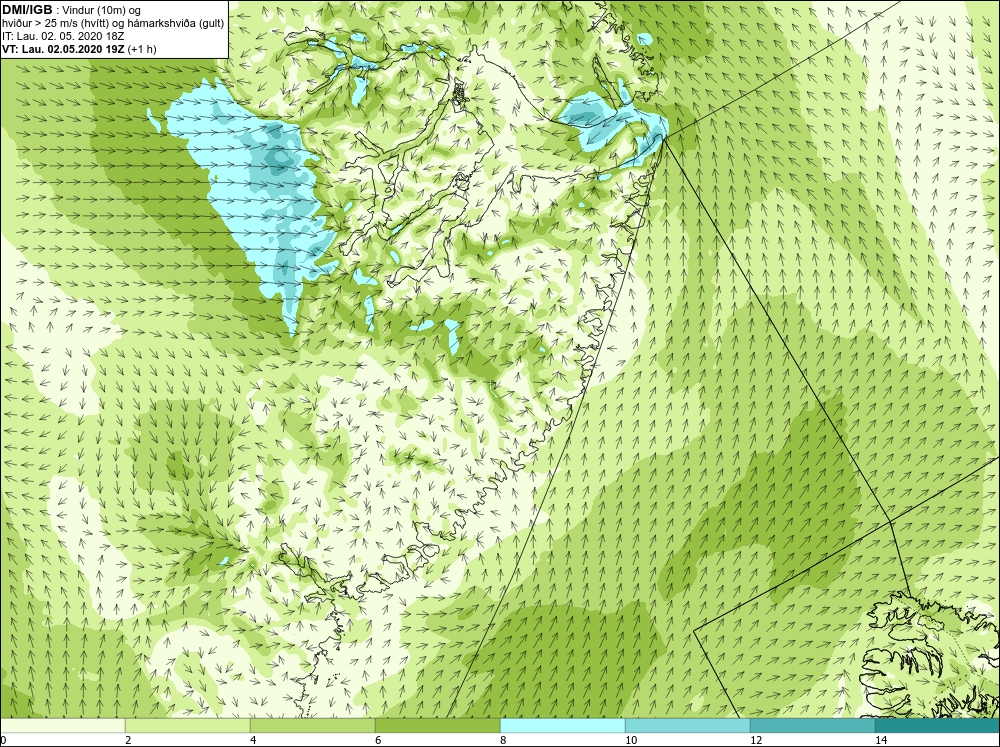Click the 8–10 m/s light cyan swatch
1000x747 pixels.
pos(562,726)
